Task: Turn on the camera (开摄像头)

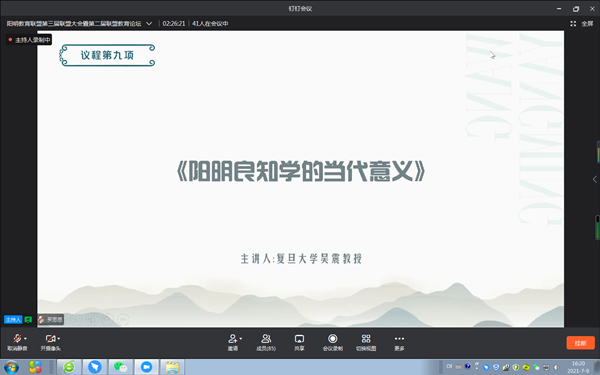Action: [x=50, y=342]
